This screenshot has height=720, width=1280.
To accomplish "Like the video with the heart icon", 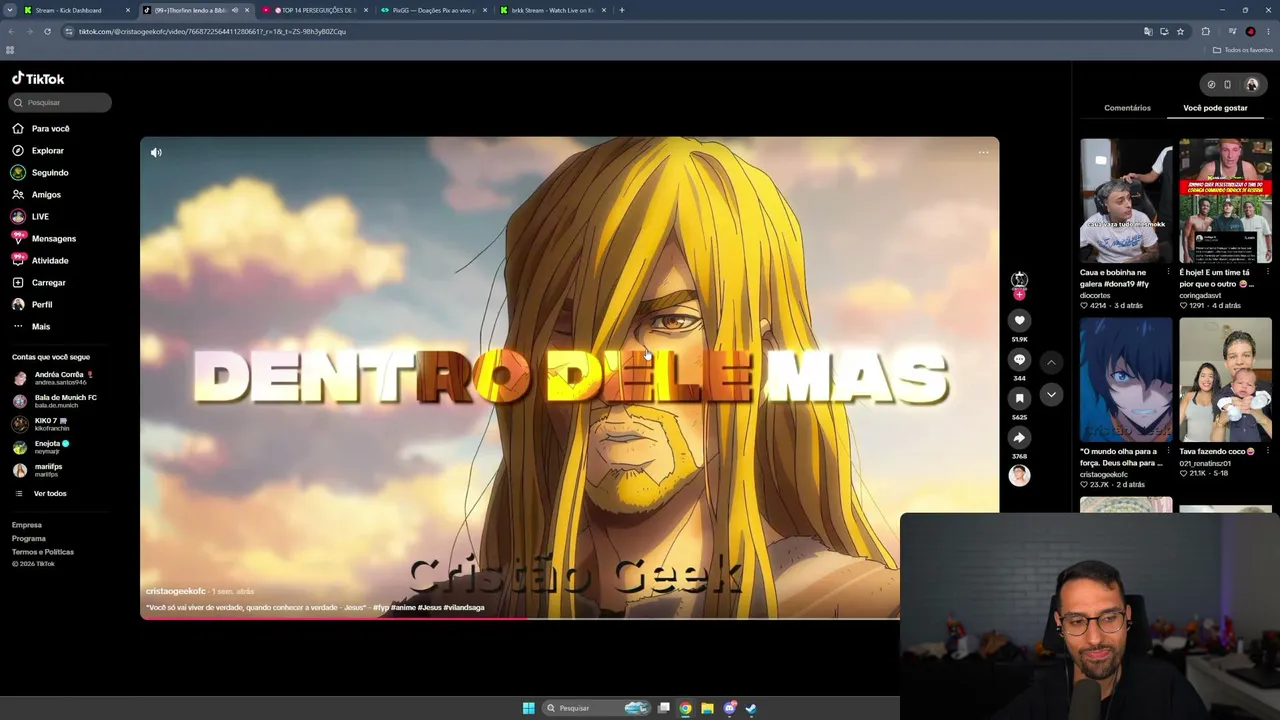I will pyautogui.click(x=1019, y=320).
